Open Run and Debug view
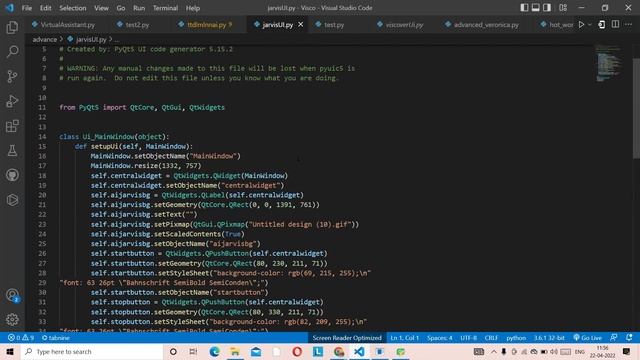This screenshot has width=640, height=360. [12, 101]
